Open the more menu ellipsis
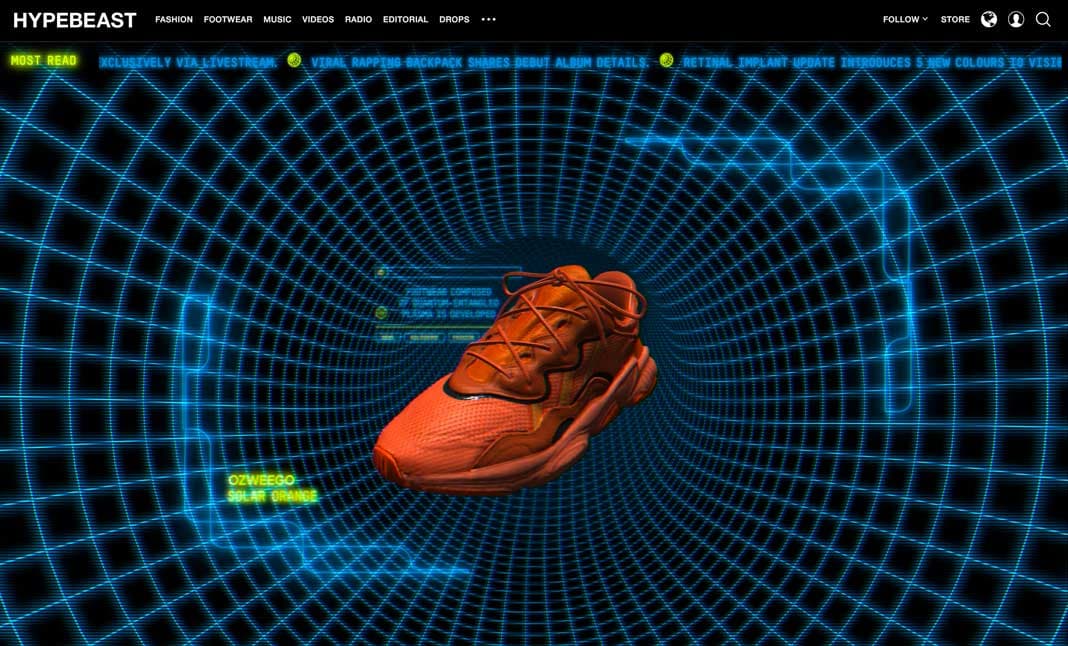This screenshot has height=646, width=1068. 488,20
